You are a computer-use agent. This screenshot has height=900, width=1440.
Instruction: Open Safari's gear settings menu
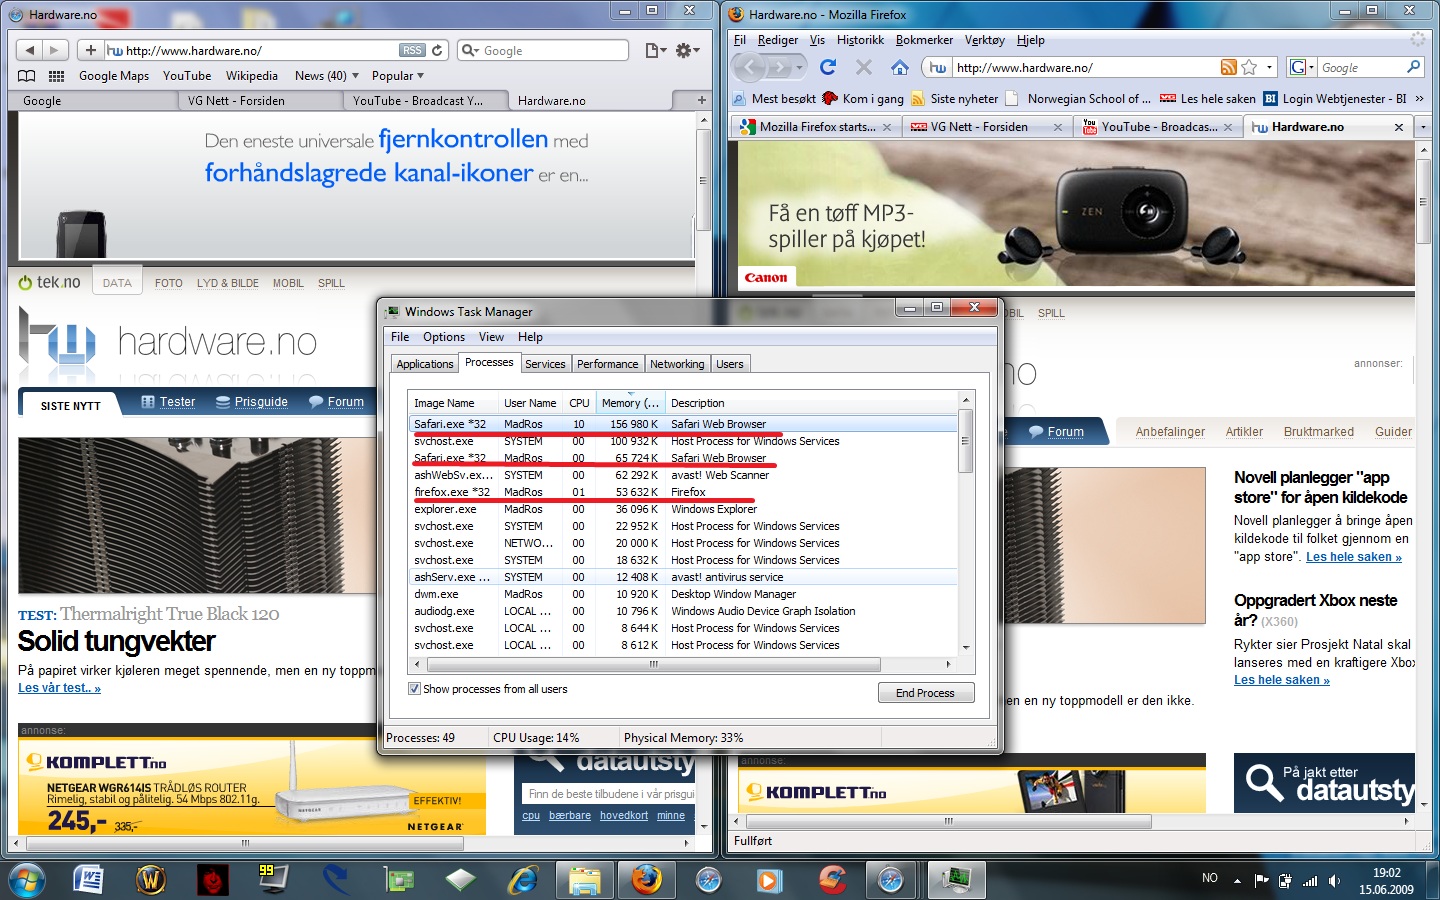coord(687,50)
